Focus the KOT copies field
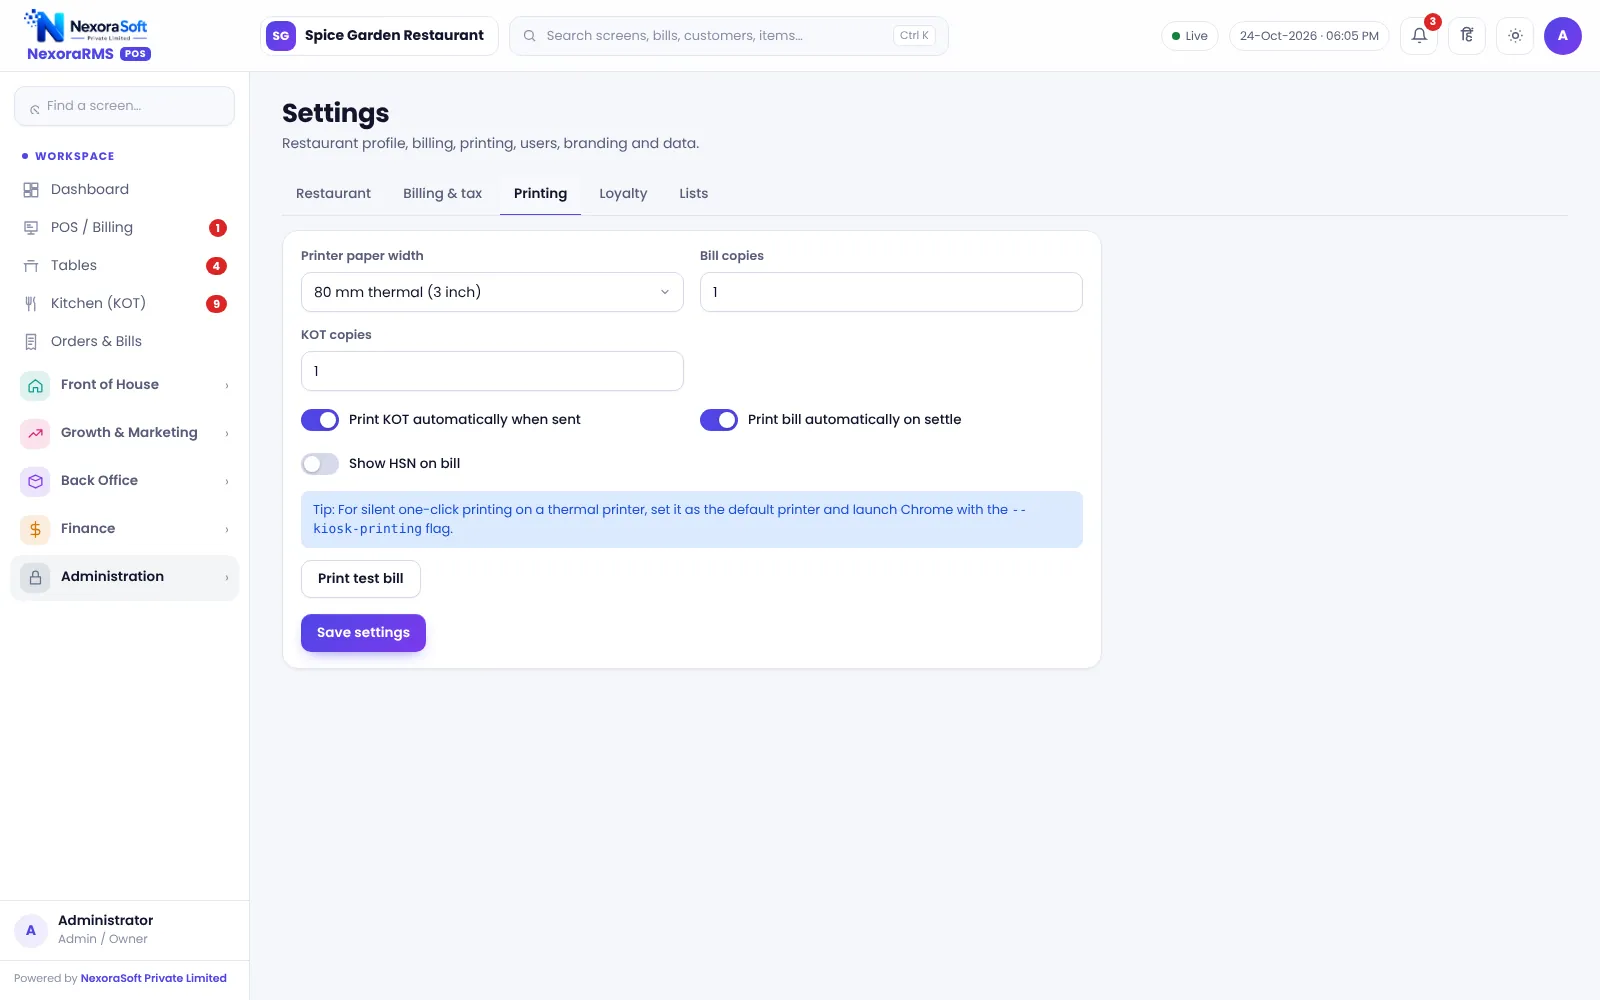Image resolution: width=1600 pixels, height=1000 pixels. 492,371
